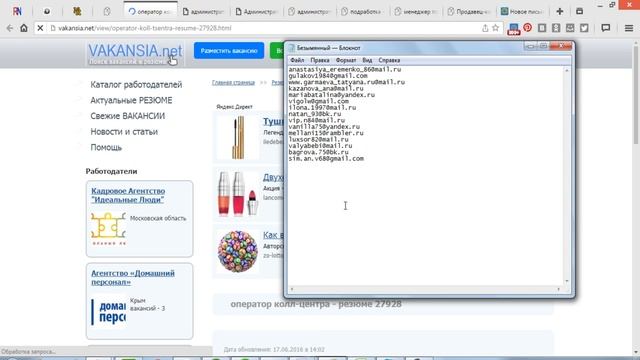Open the Вид menu in Notepad
Image resolution: width=640 pixels, height=360 pixels.
367,60
